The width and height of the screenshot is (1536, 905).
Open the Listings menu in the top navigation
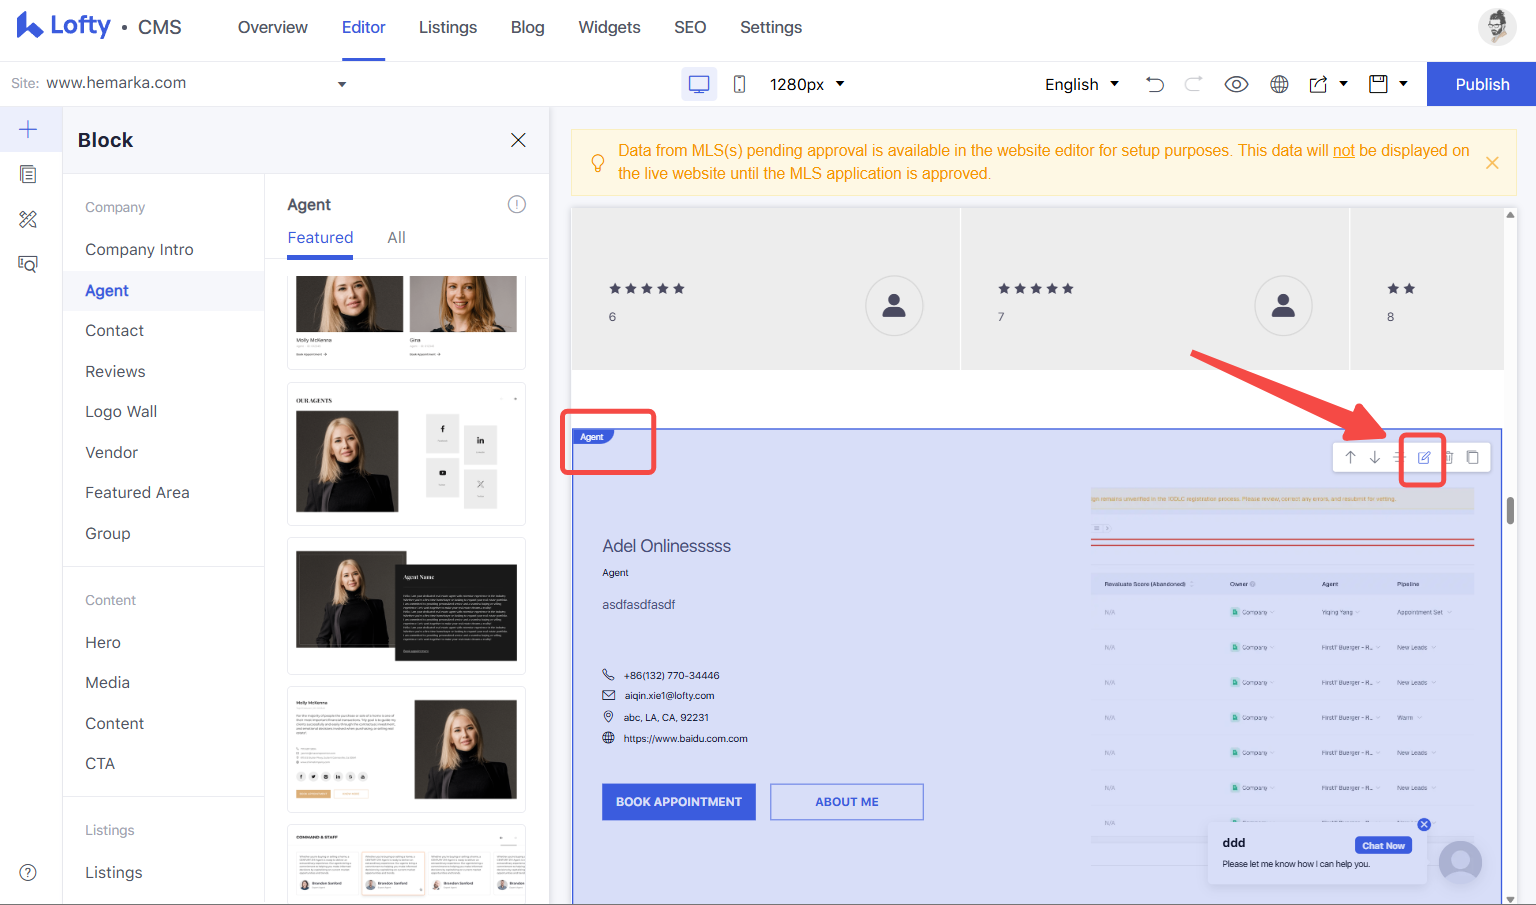(x=448, y=27)
